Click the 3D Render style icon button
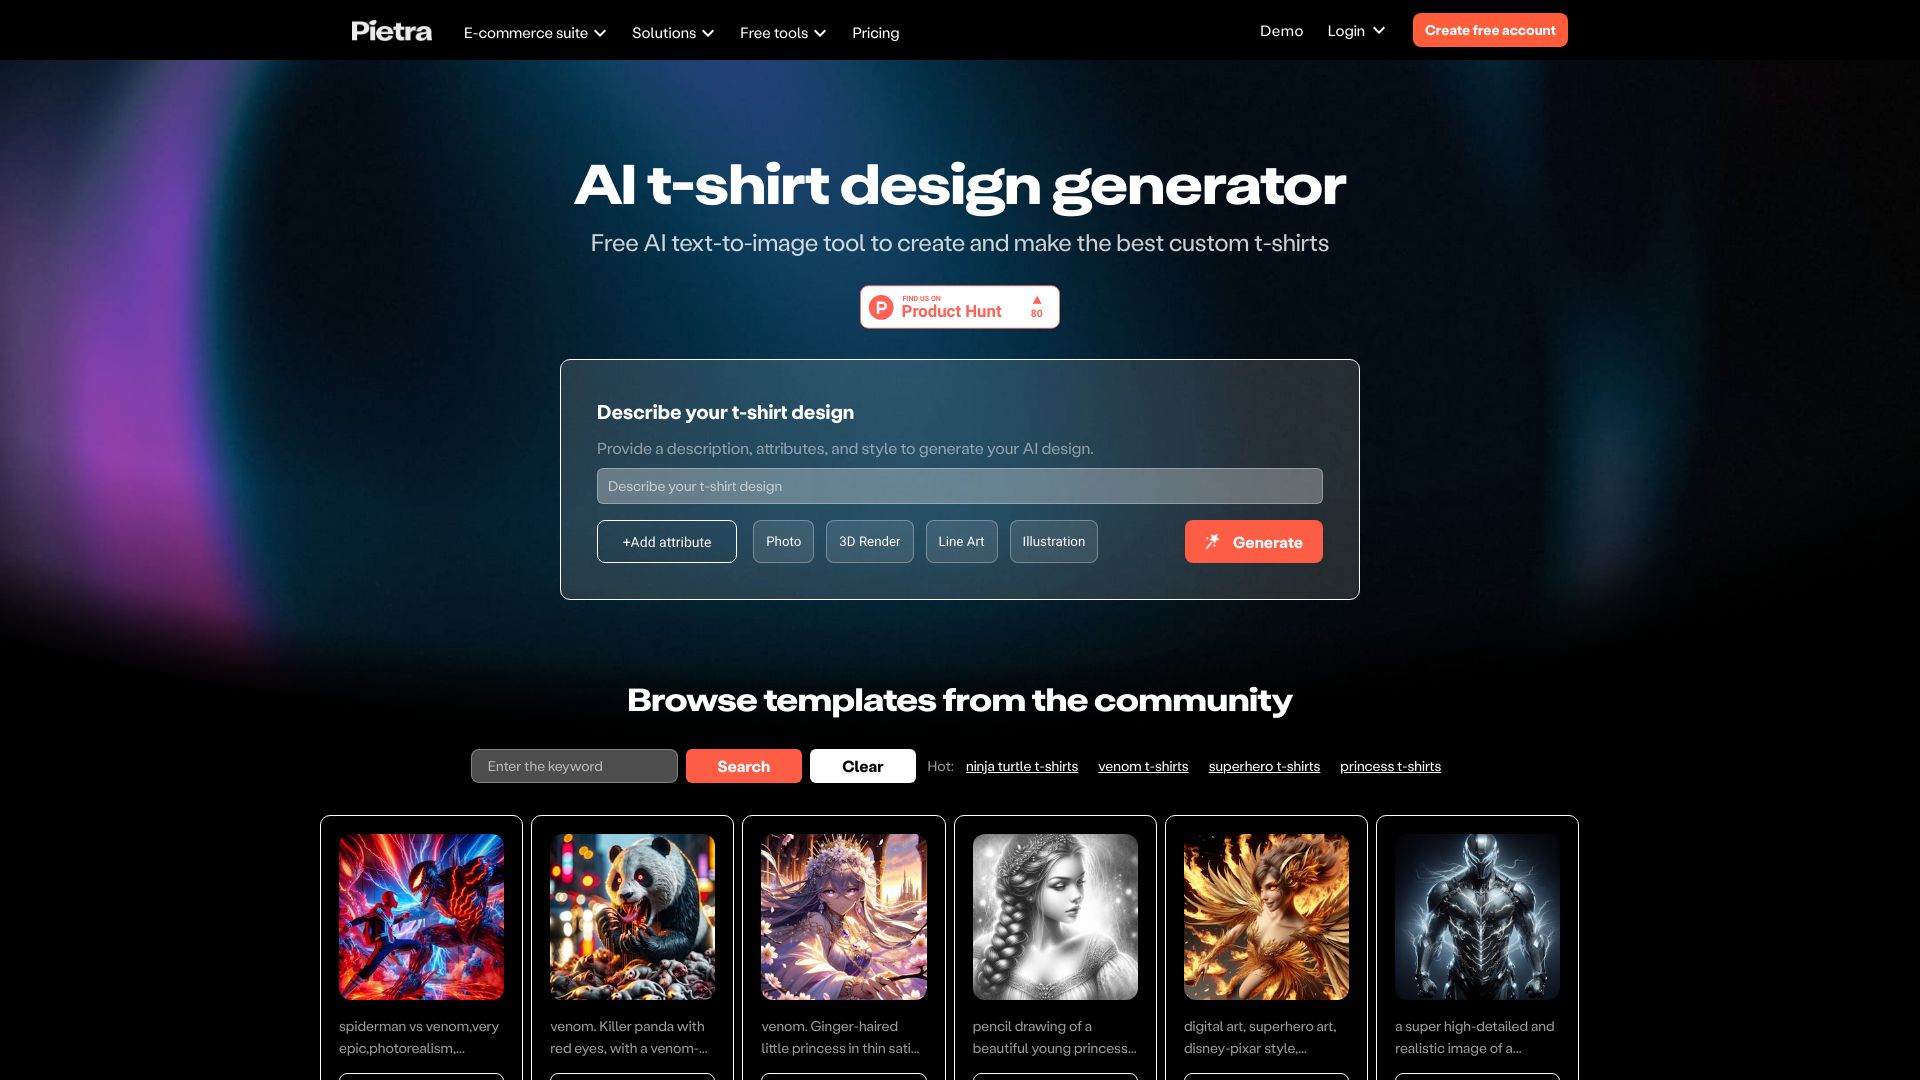Screen dimensions: 1920x1080 [x=869, y=541]
